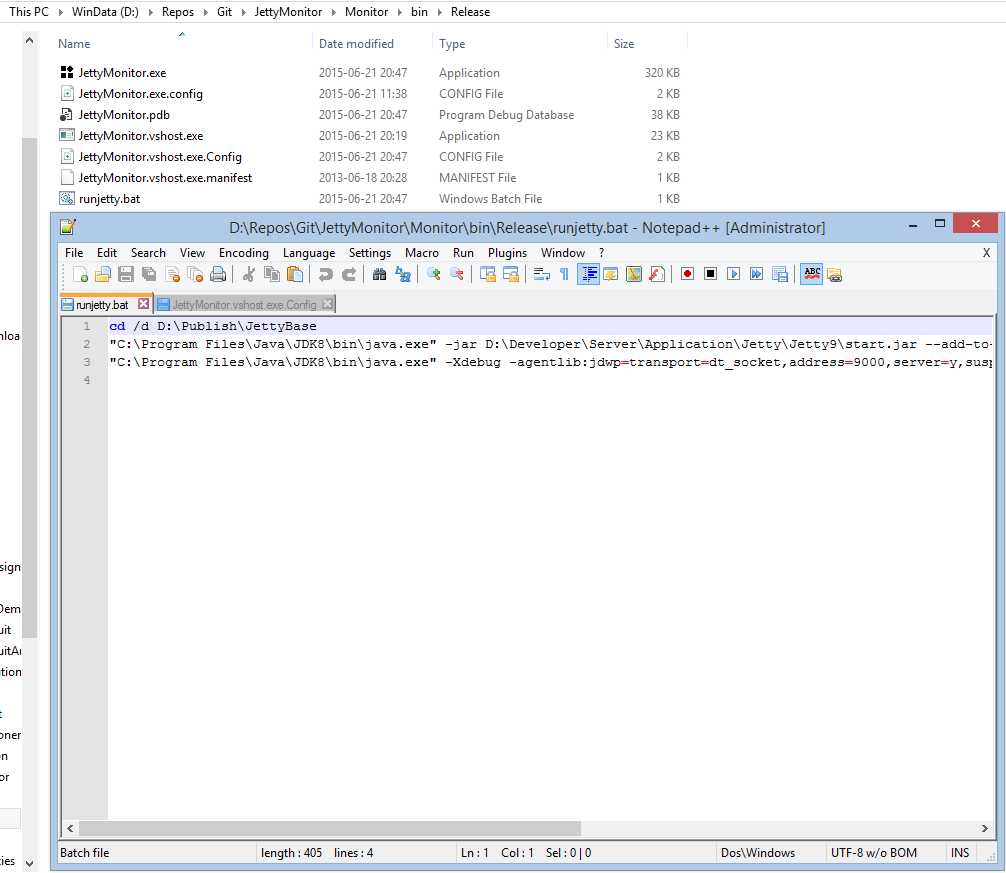The height and width of the screenshot is (873, 1006).
Task: Open the Language menu
Action: click(309, 253)
